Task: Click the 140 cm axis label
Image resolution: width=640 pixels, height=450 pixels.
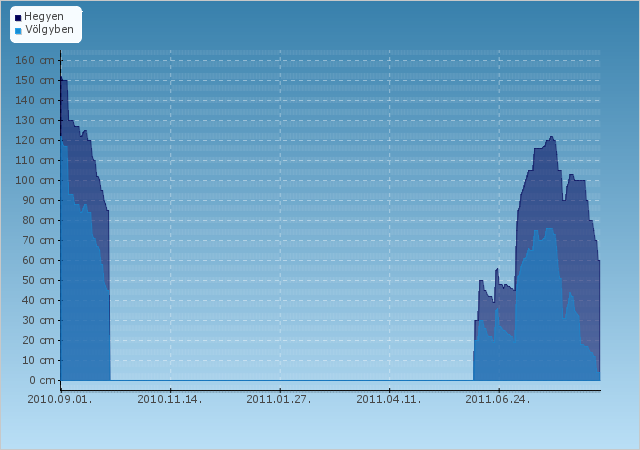Action: [x=35, y=100]
